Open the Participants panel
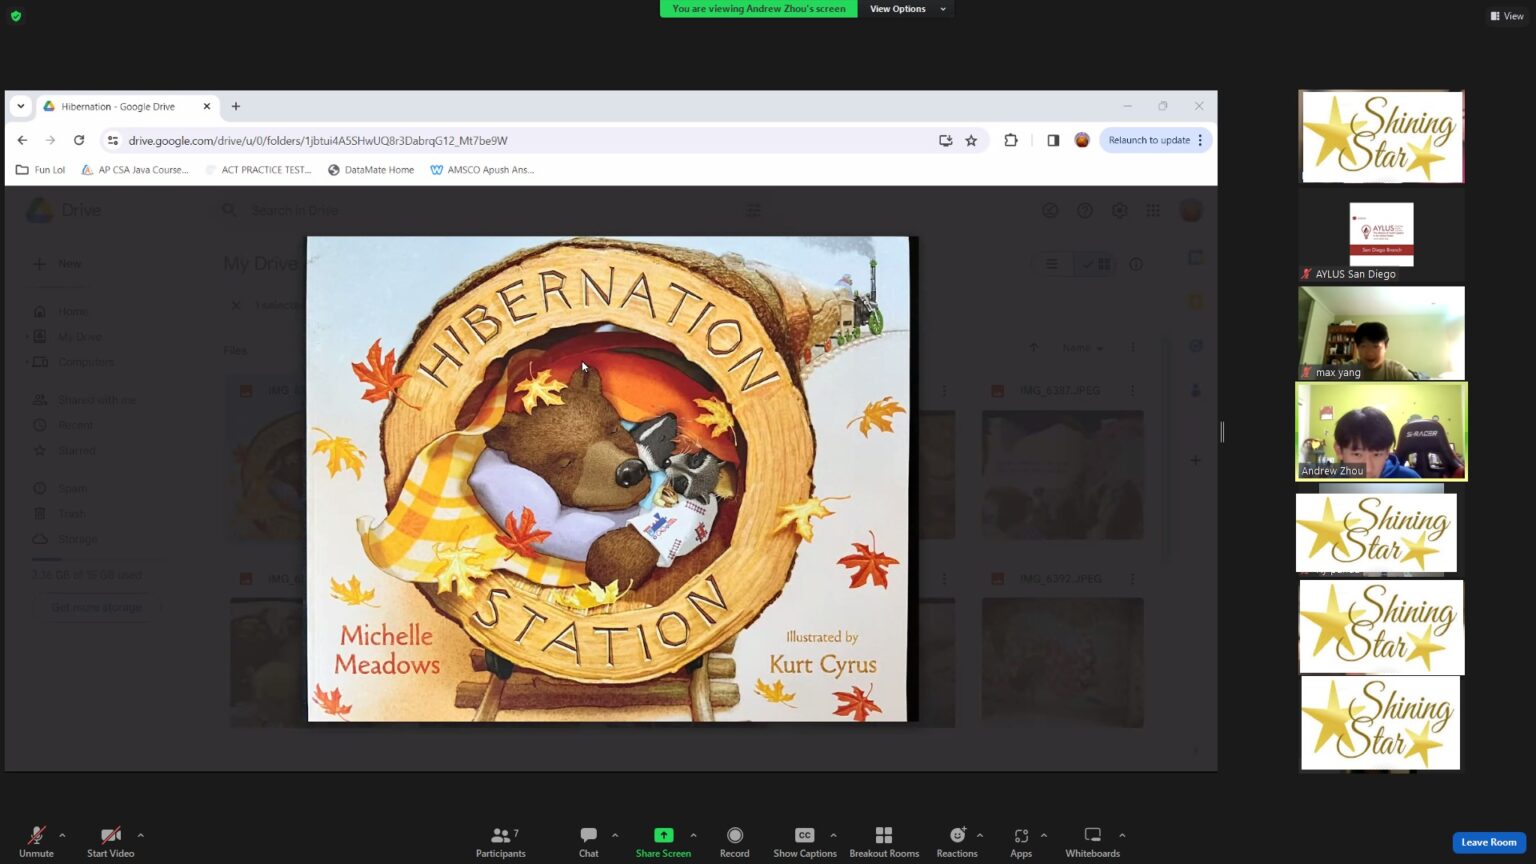The height and width of the screenshot is (864, 1536). (501, 841)
